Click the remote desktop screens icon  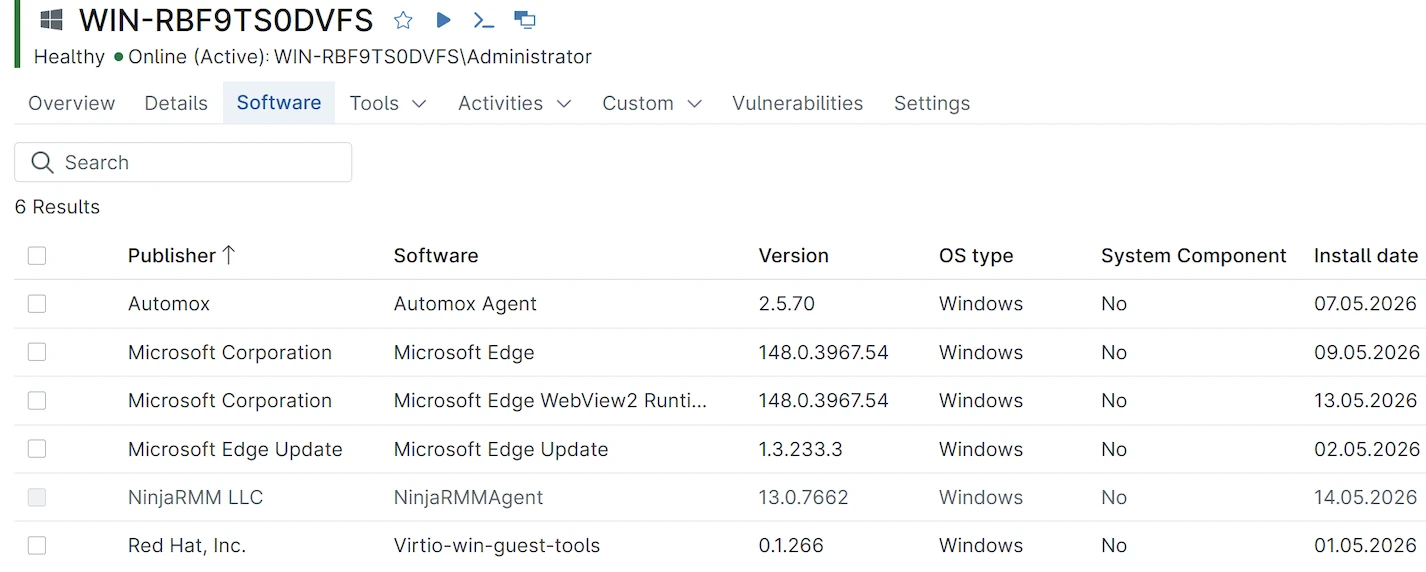524,20
